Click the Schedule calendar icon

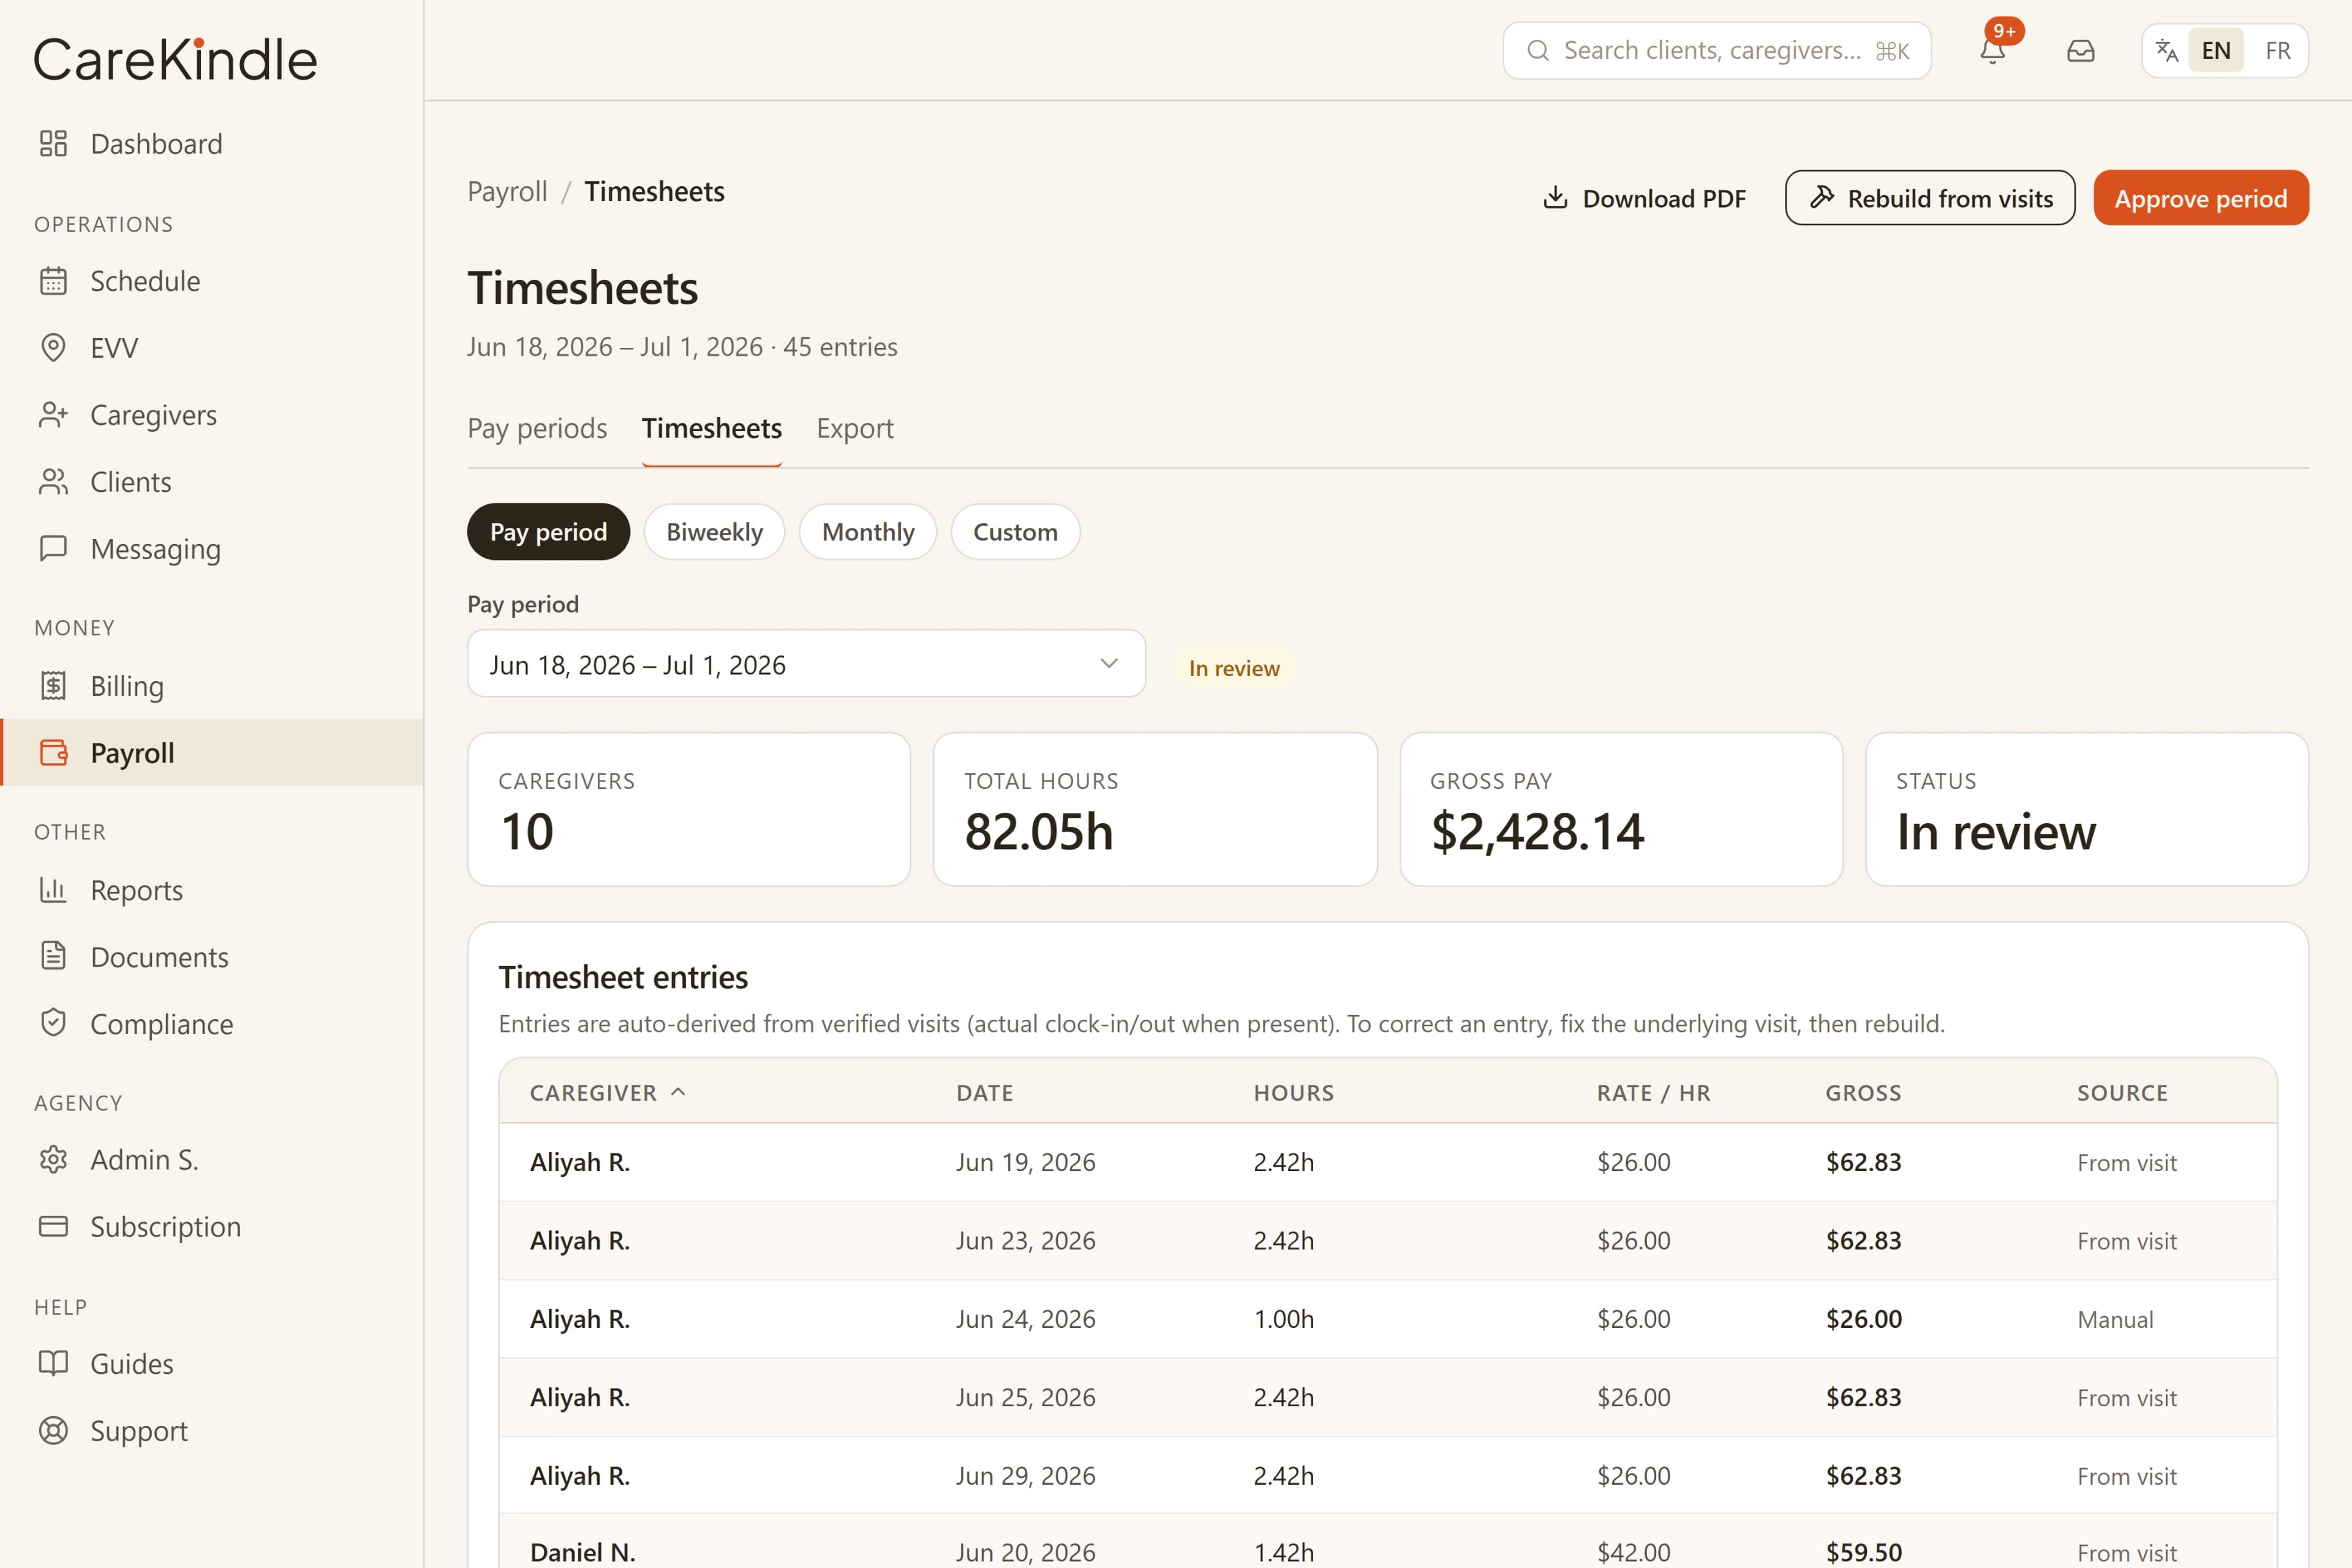[x=53, y=281]
